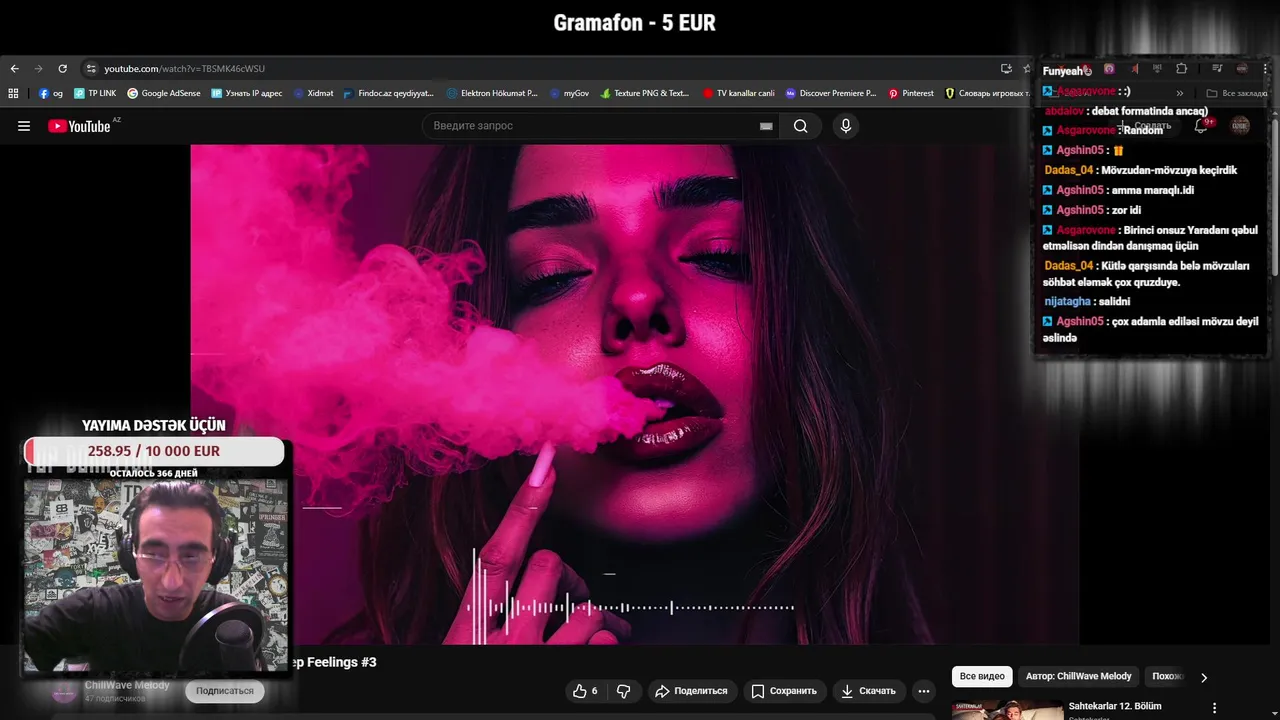Open the Google AdSense bookmark
This screenshot has width=1280, height=720.
163,93
